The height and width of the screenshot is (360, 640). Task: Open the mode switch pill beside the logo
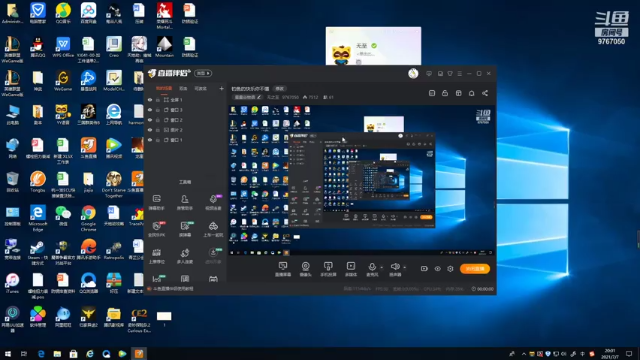[203, 73]
